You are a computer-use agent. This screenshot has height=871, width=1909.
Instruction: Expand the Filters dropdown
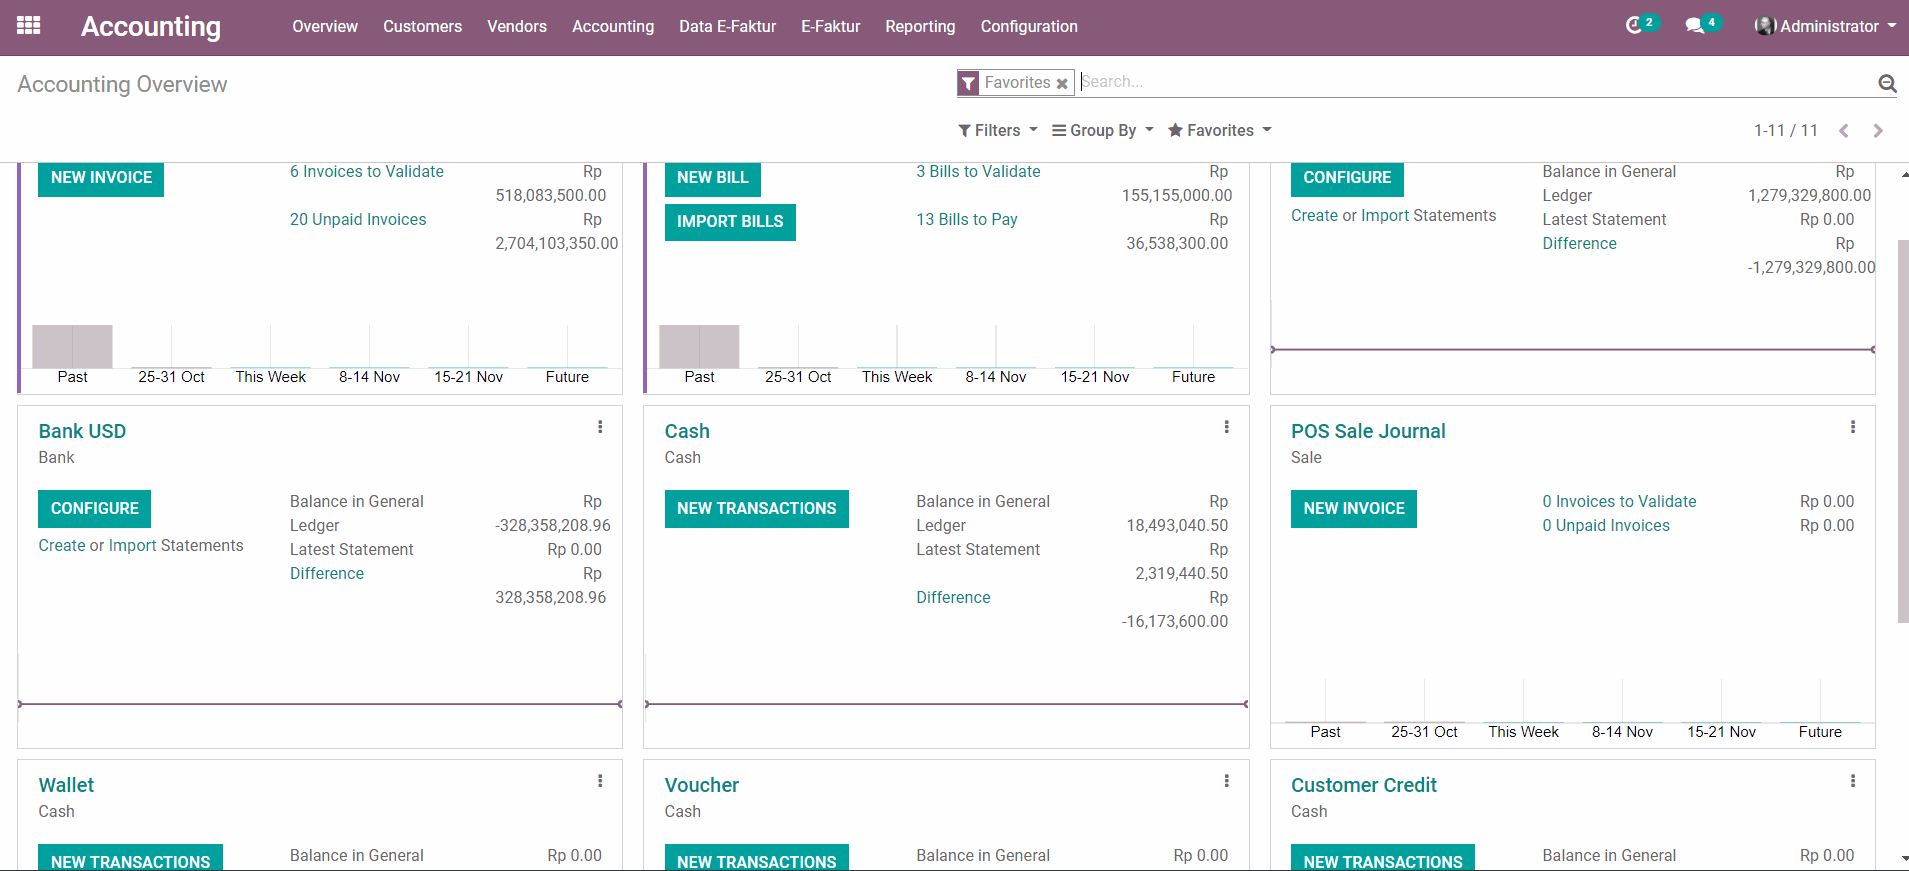pos(997,131)
